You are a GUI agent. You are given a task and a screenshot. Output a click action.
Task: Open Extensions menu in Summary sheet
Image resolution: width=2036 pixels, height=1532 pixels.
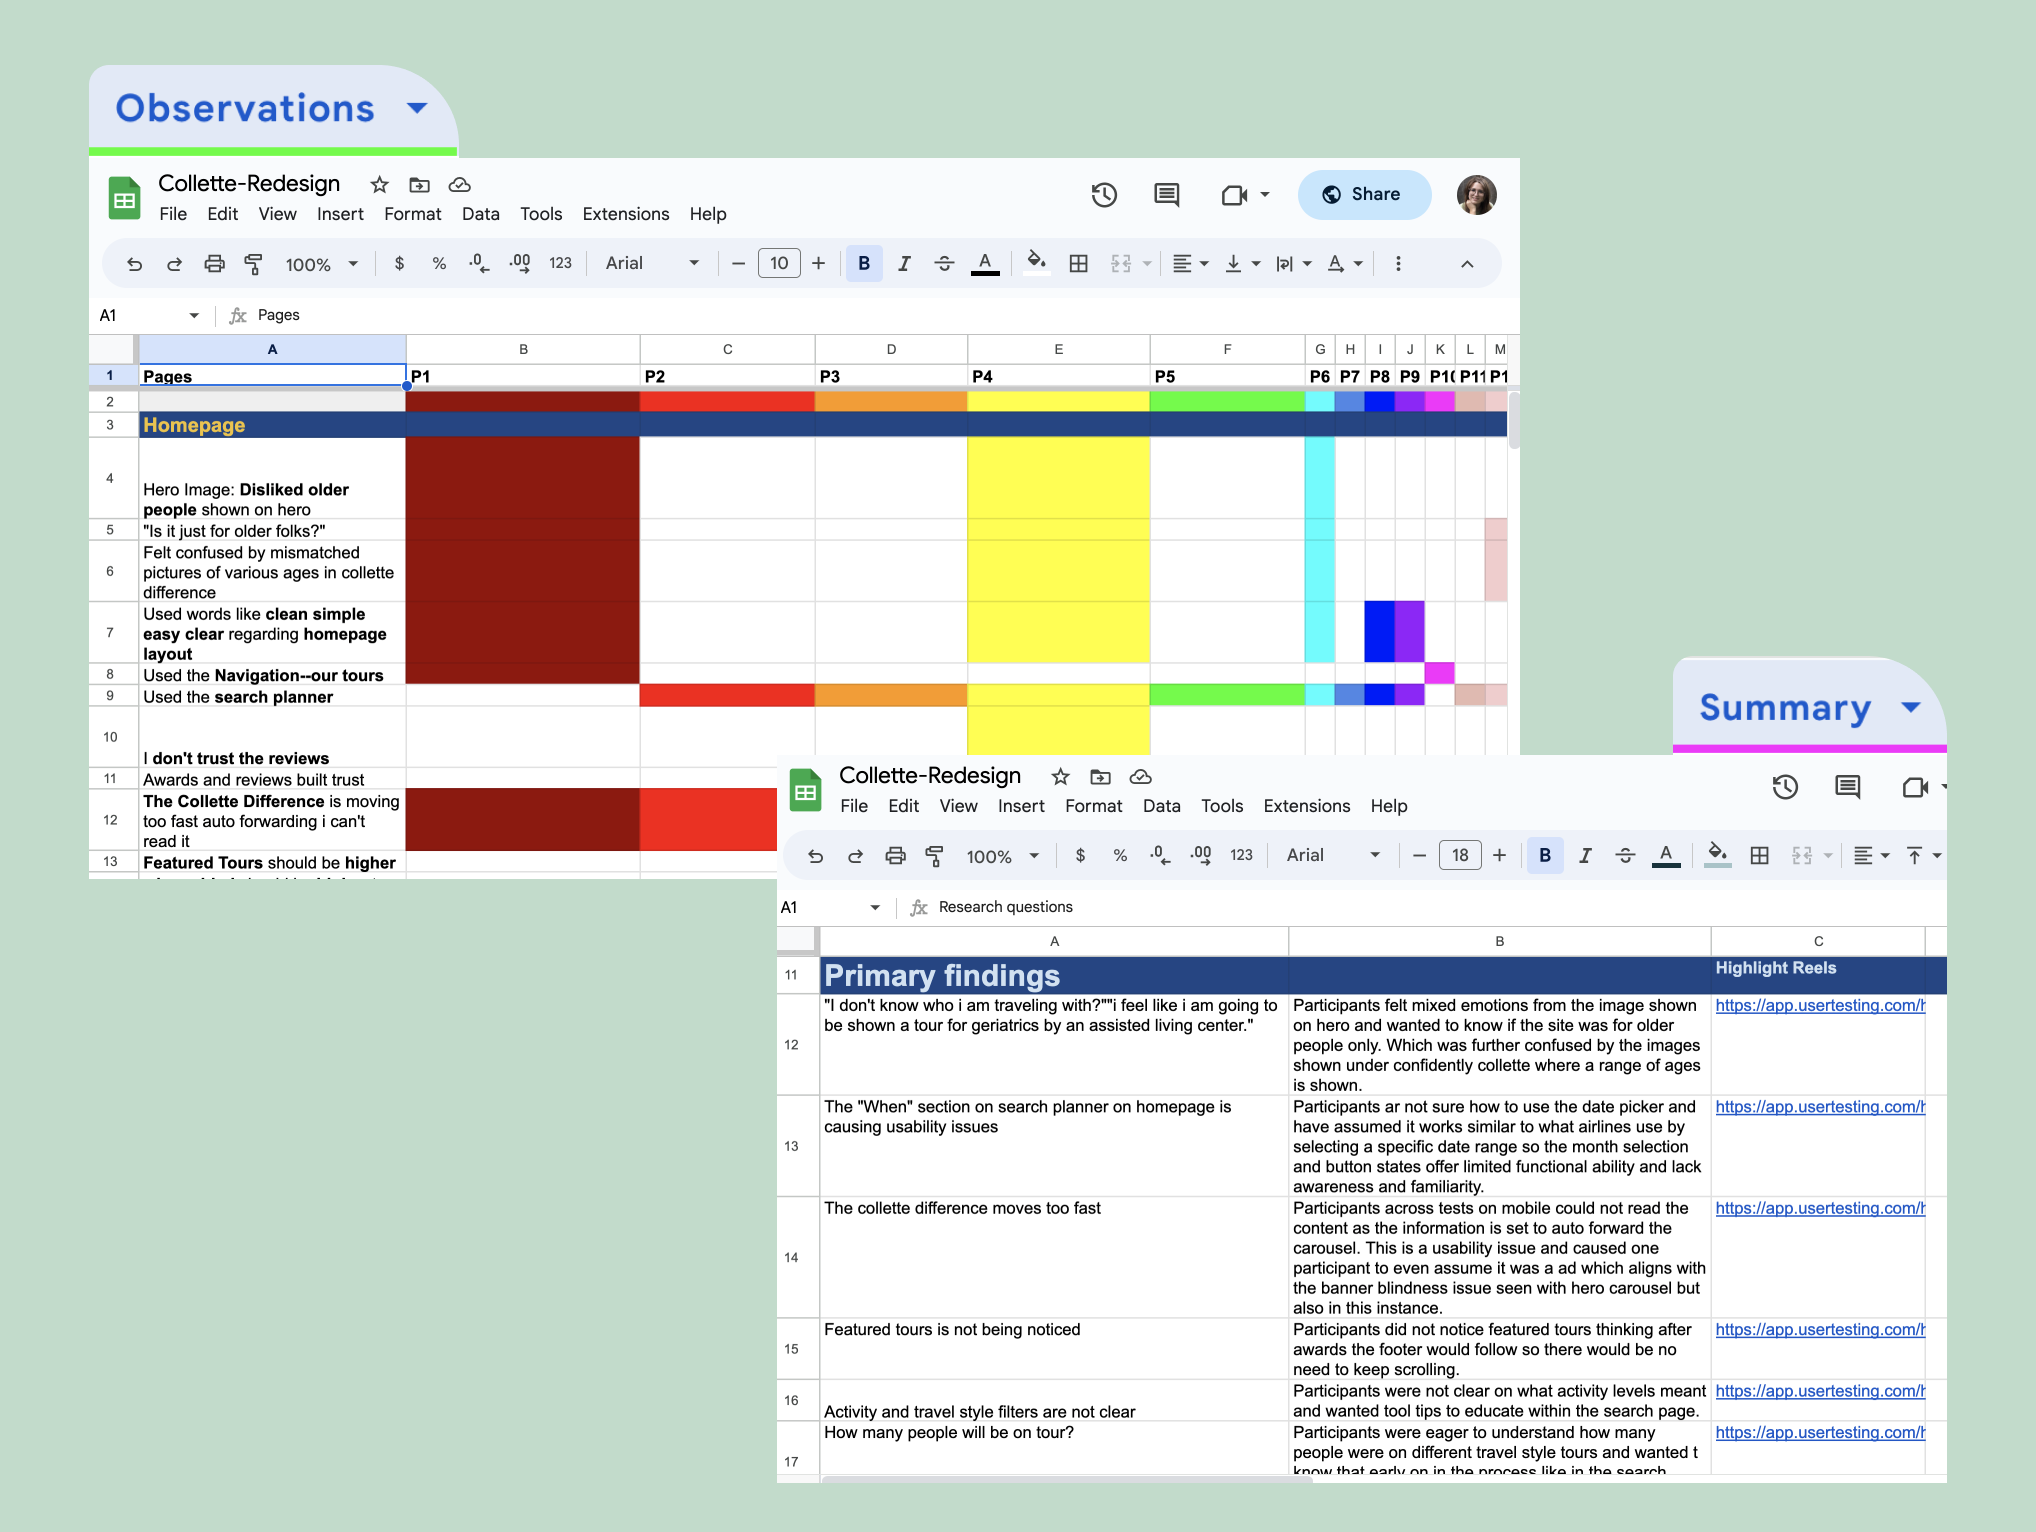pos(1306,806)
